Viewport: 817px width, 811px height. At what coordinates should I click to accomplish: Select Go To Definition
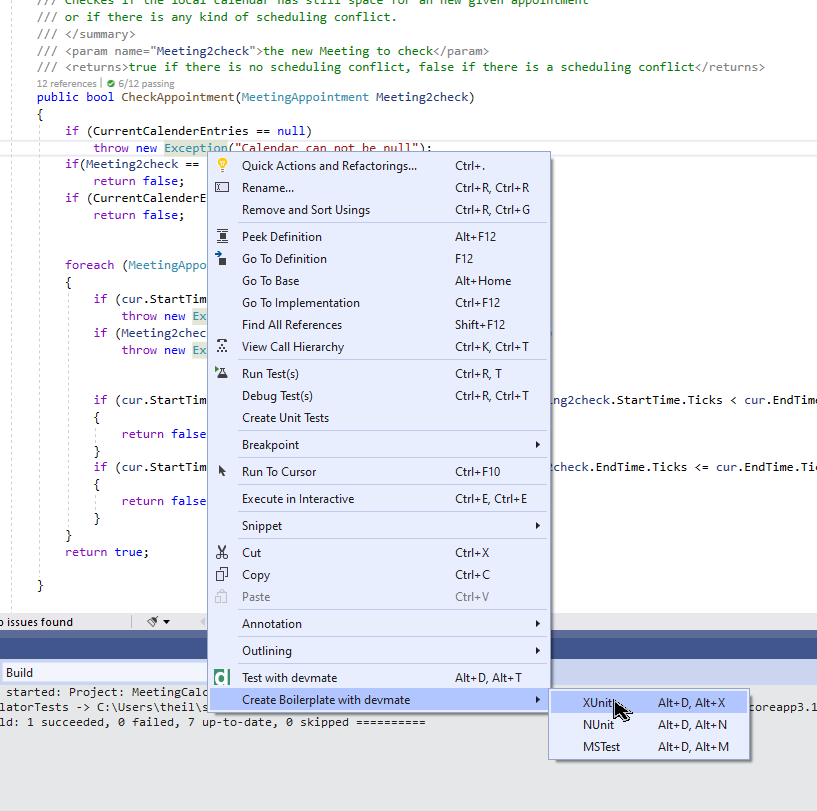point(379,259)
